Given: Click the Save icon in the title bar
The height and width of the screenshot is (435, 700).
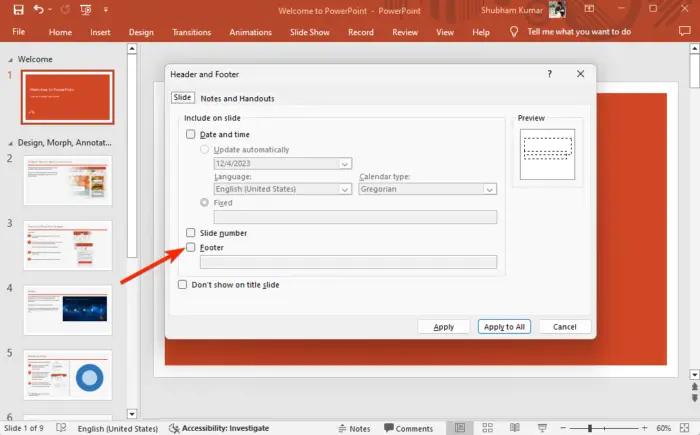Looking at the screenshot, I should coord(18,9).
